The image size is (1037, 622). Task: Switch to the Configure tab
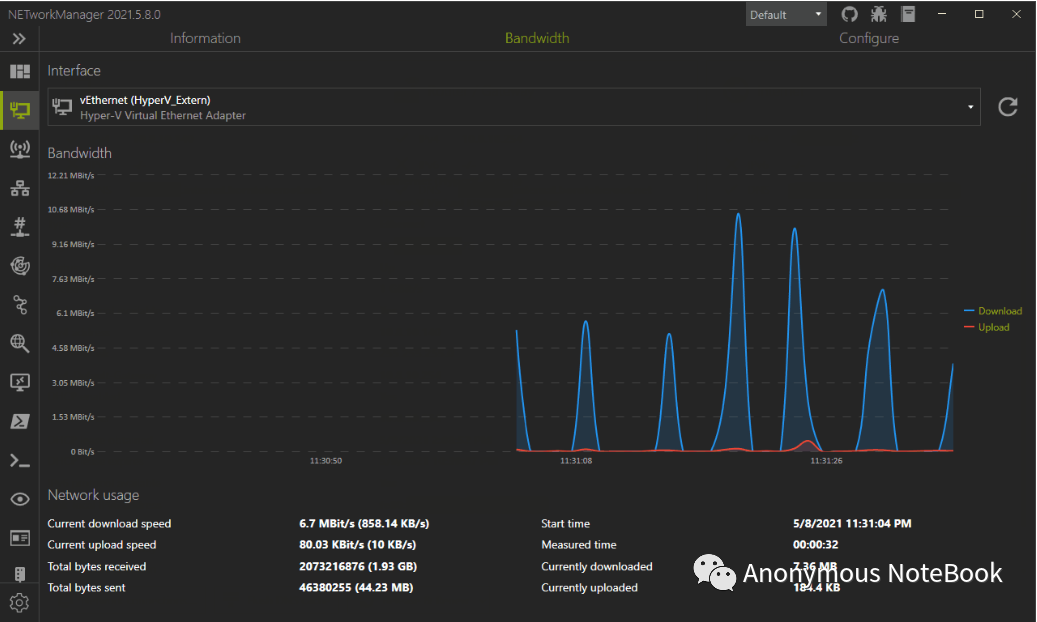click(x=869, y=38)
